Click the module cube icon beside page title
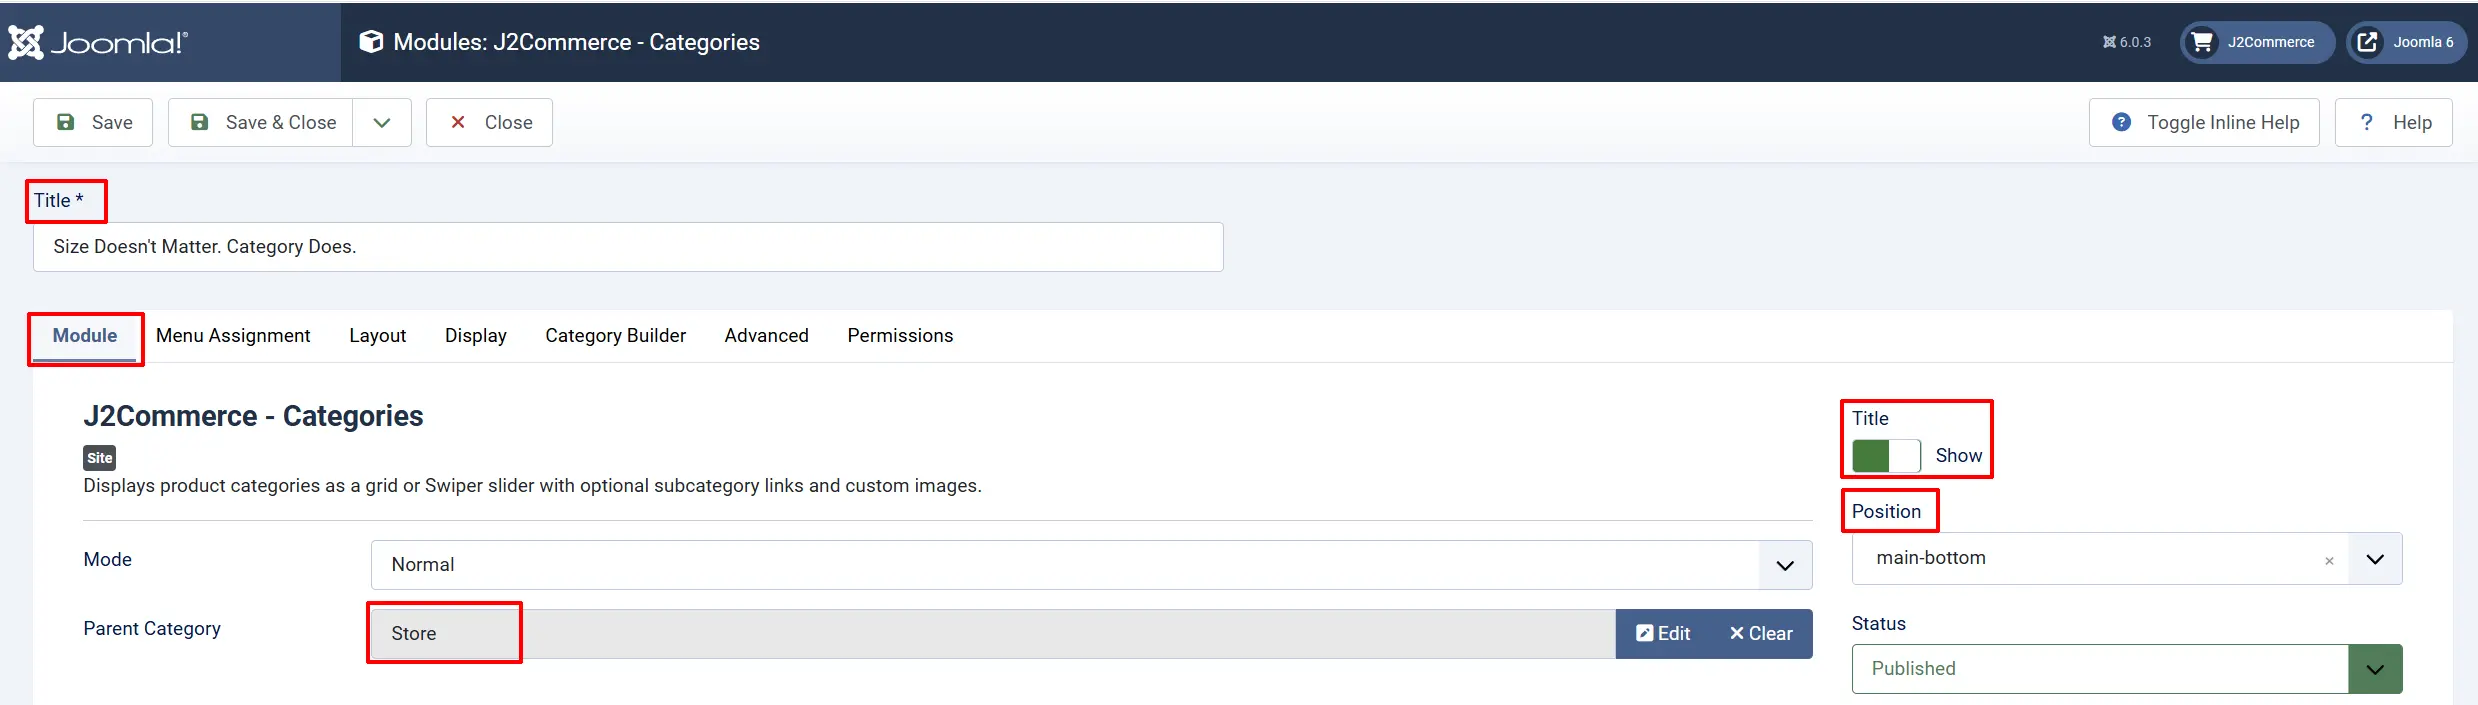 click(x=371, y=42)
